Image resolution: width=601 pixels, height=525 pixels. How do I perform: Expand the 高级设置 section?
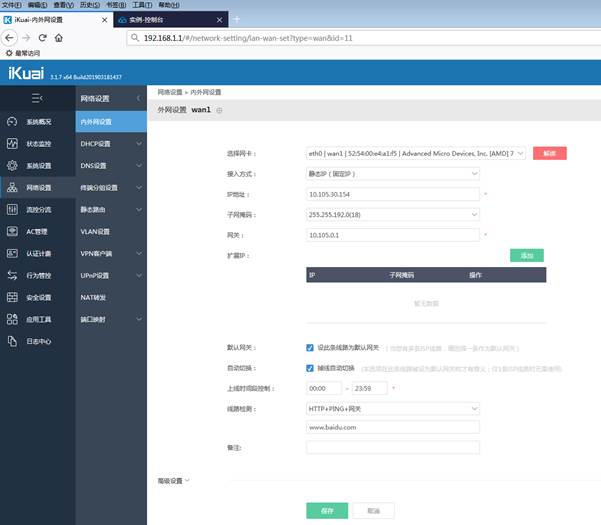click(174, 480)
